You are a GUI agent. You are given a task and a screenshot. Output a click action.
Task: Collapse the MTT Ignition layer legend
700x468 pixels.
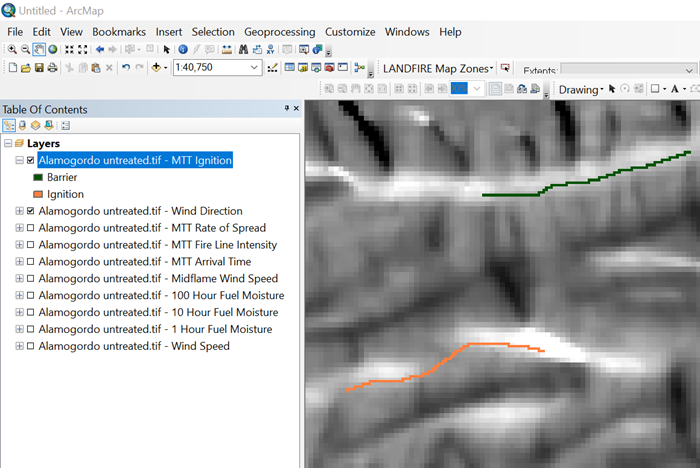(19, 160)
